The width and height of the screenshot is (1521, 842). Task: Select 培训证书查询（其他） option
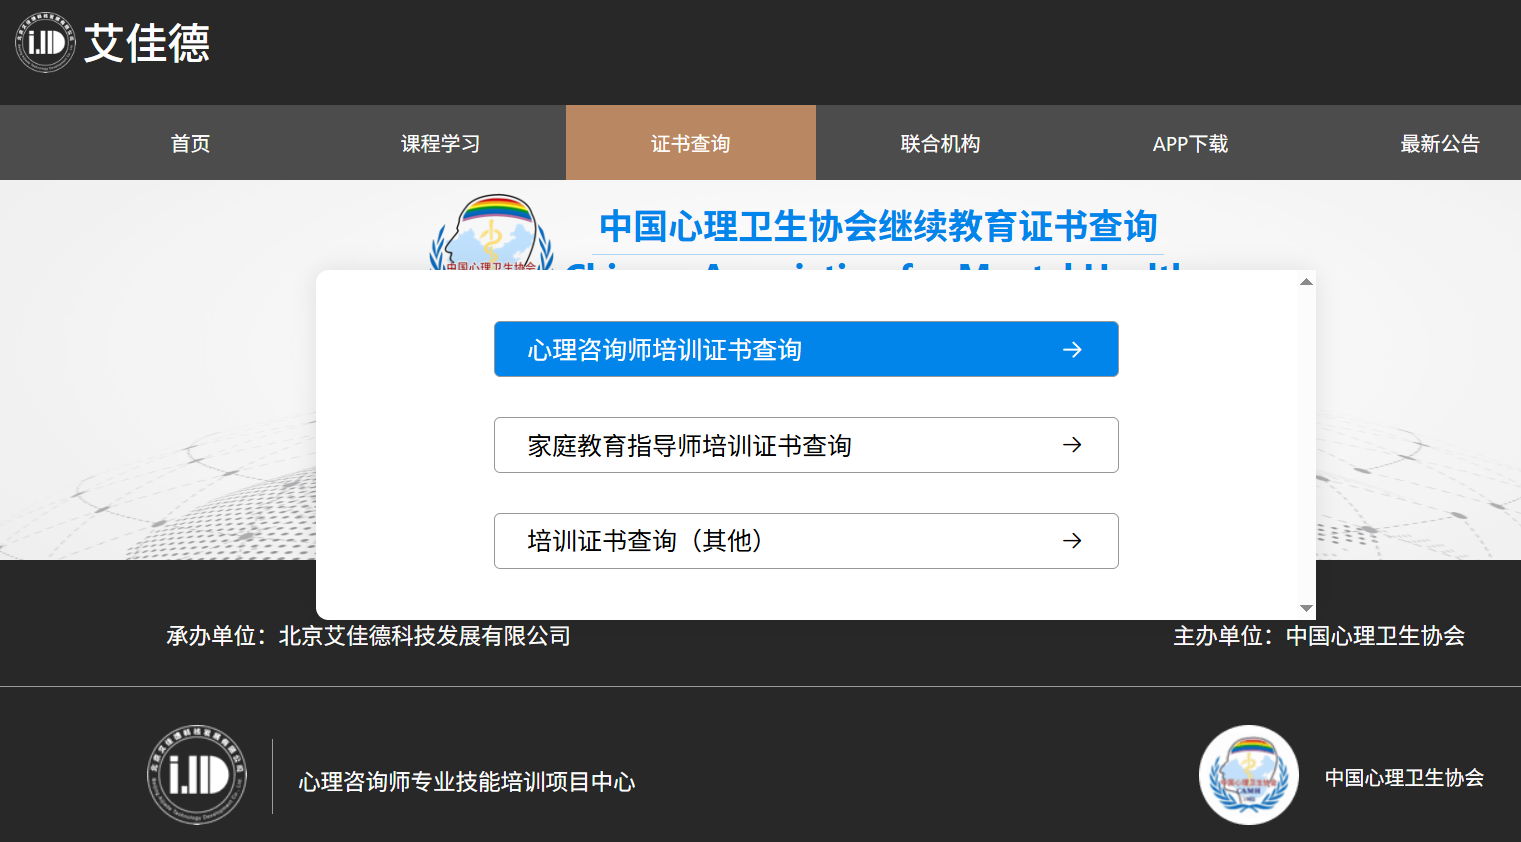point(806,541)
